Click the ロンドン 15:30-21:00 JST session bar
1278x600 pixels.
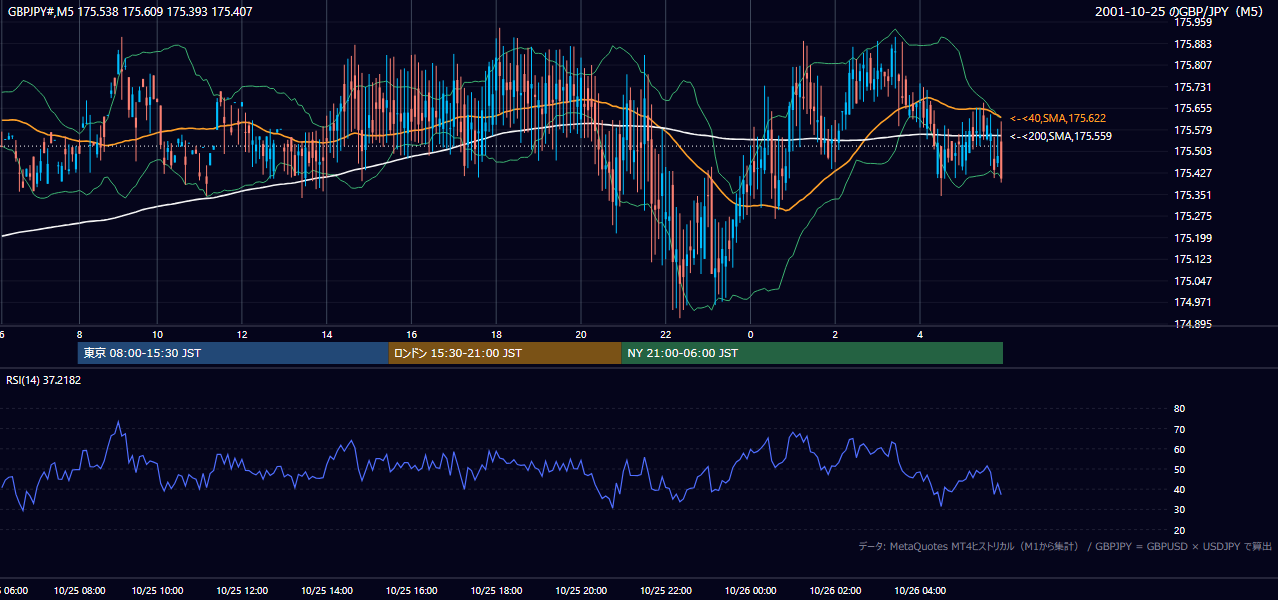pyautogui.click(x=505, y=353)
